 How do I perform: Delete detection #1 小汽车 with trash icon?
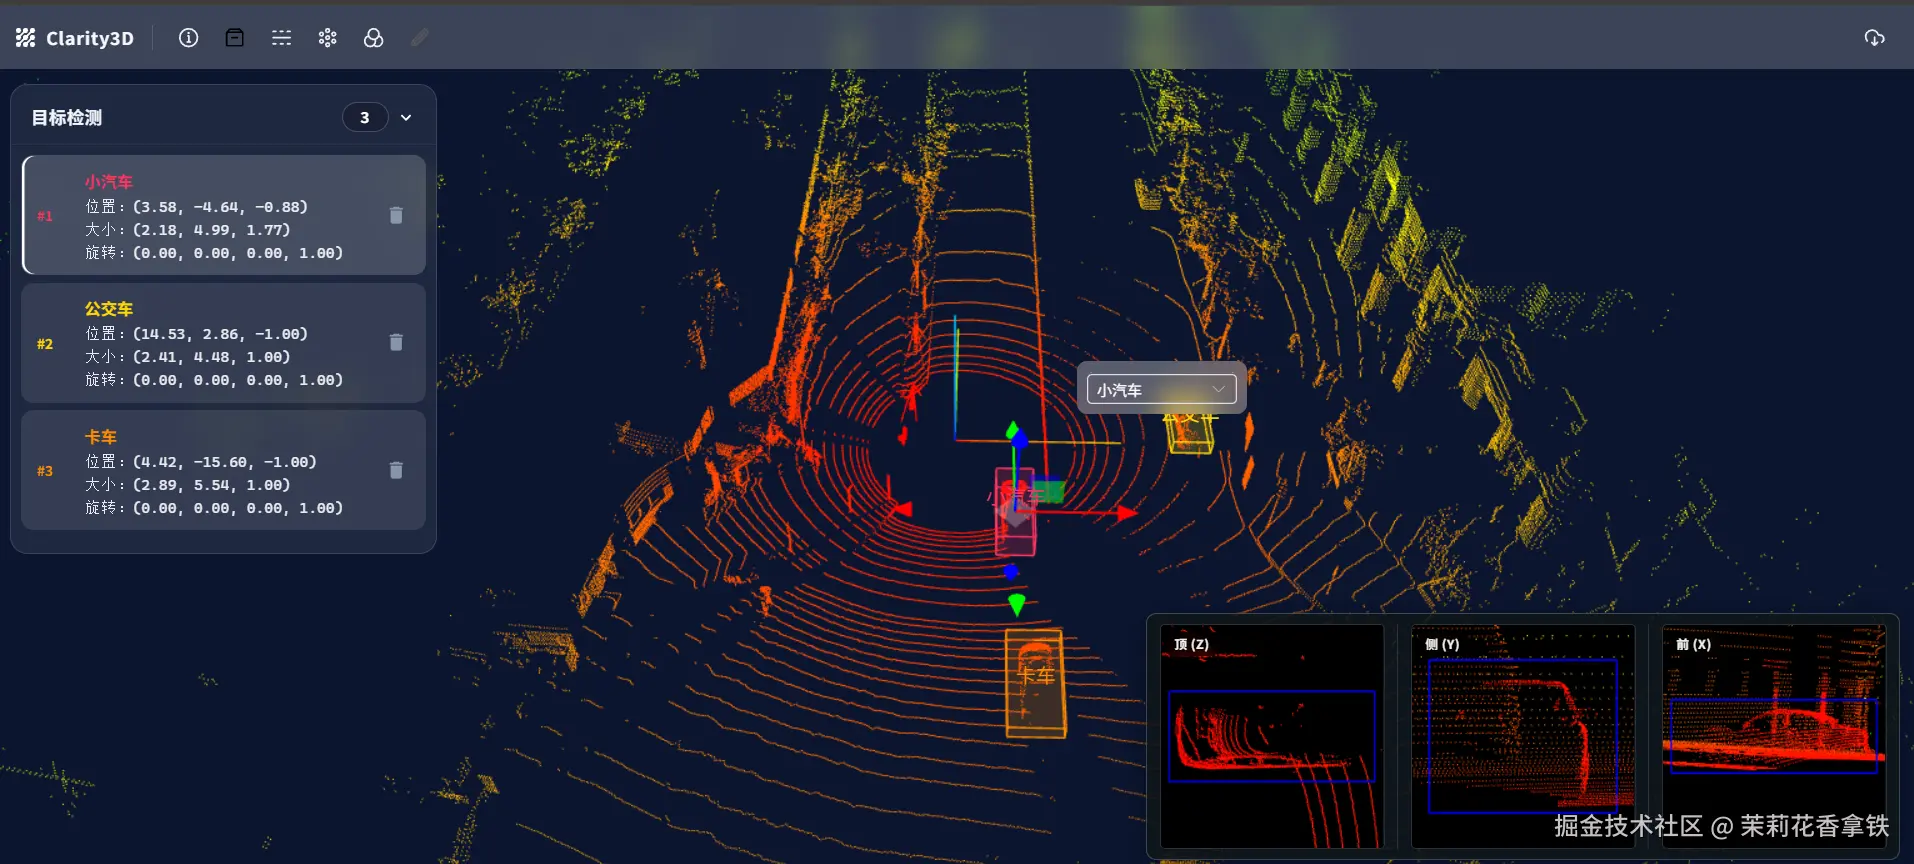coord(396,215)
